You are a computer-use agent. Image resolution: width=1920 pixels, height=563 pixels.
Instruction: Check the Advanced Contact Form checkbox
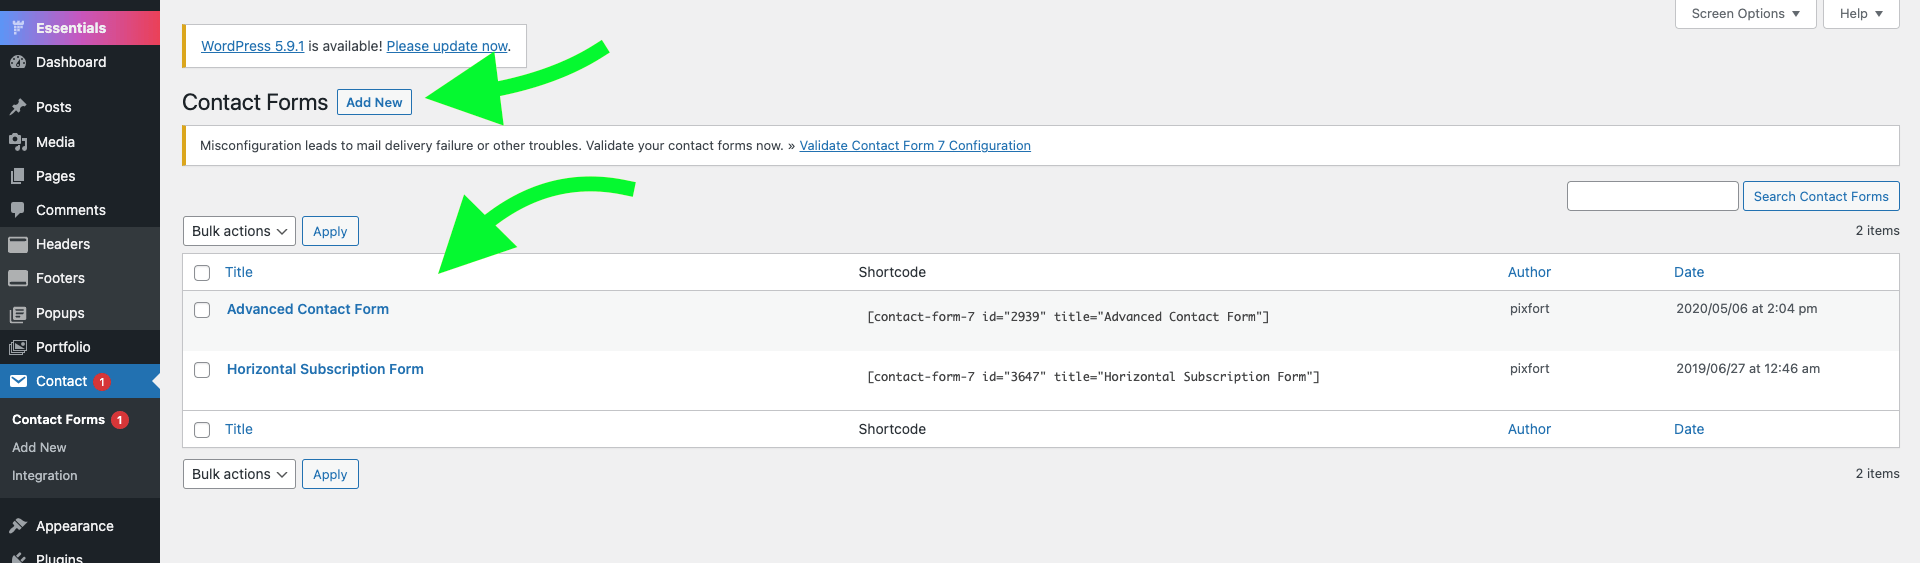tap(202, 310)
